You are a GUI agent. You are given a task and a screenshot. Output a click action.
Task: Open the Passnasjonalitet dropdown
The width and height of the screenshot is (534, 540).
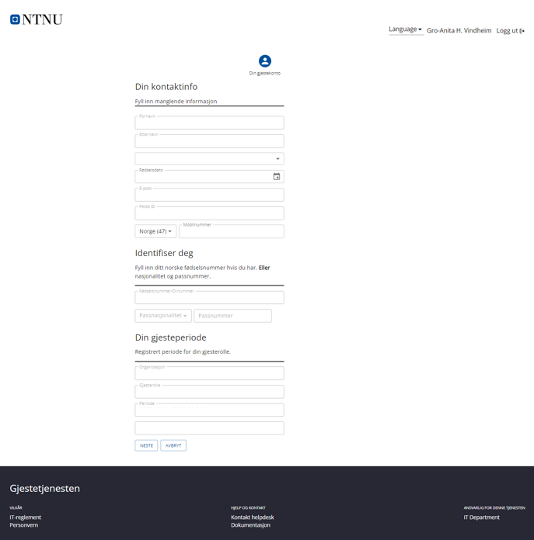(x=163, y=316)
